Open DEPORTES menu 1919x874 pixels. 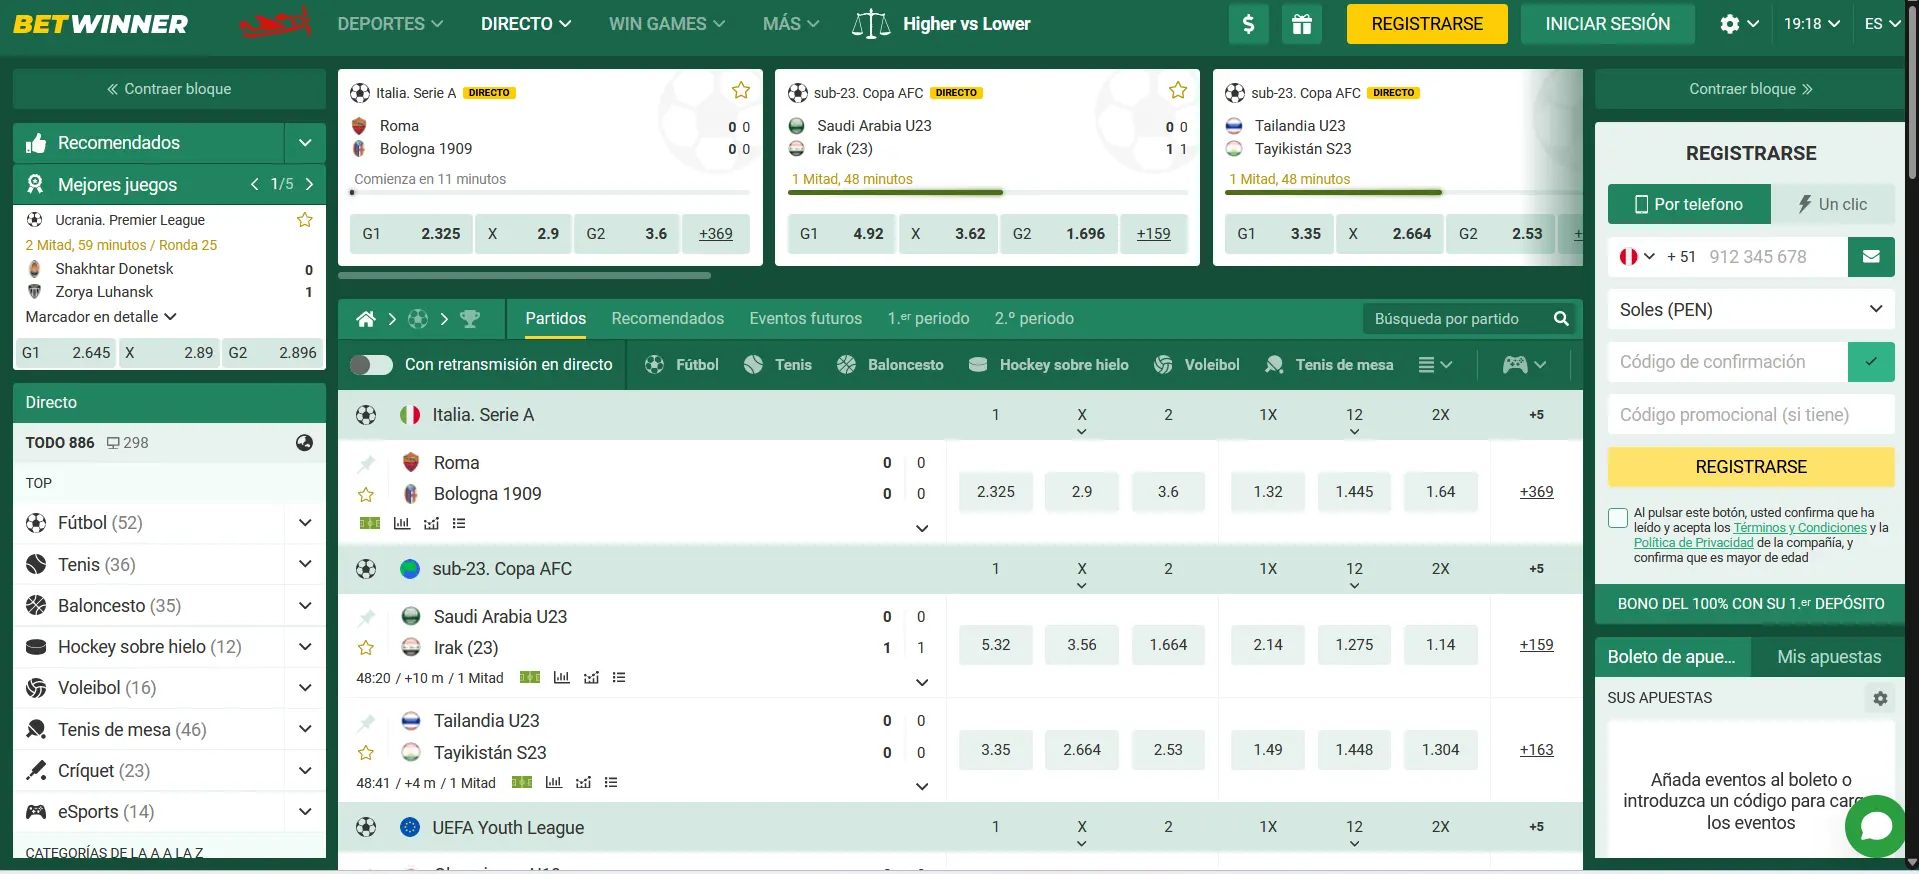390,24
